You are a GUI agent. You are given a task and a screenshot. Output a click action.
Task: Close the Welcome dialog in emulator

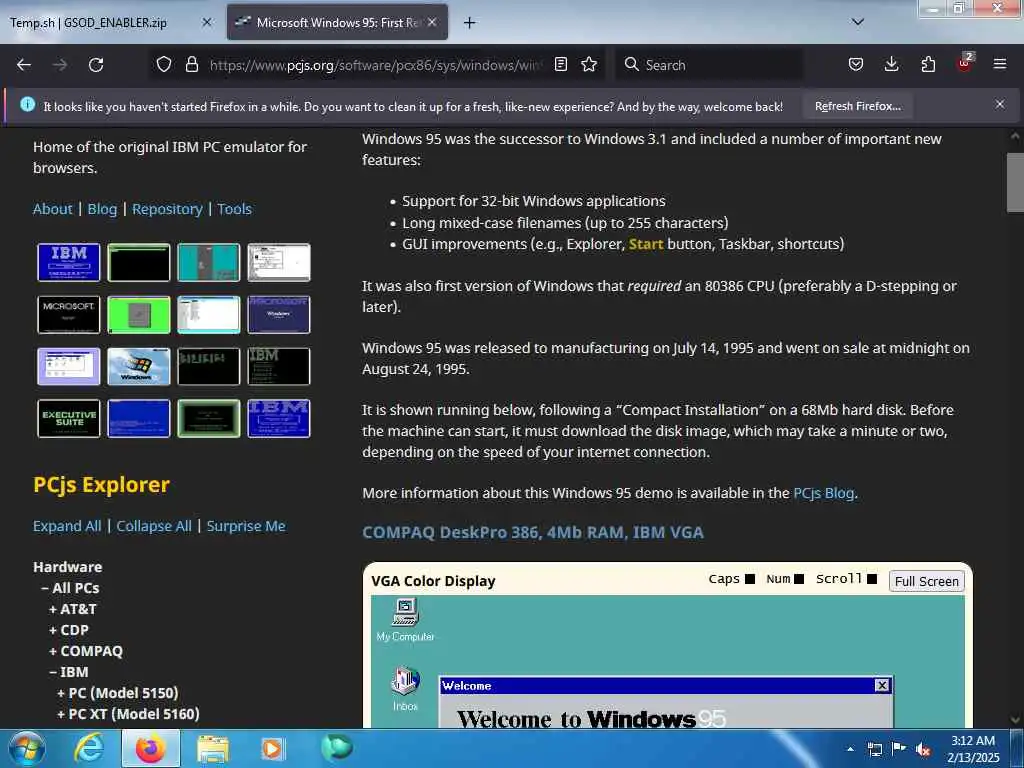point(882,685)
